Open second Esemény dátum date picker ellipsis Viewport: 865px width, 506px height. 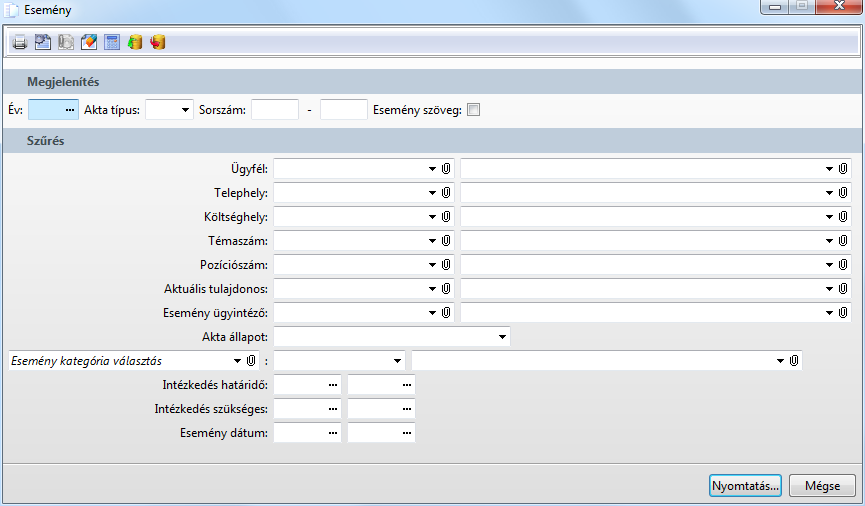(407, 433)
